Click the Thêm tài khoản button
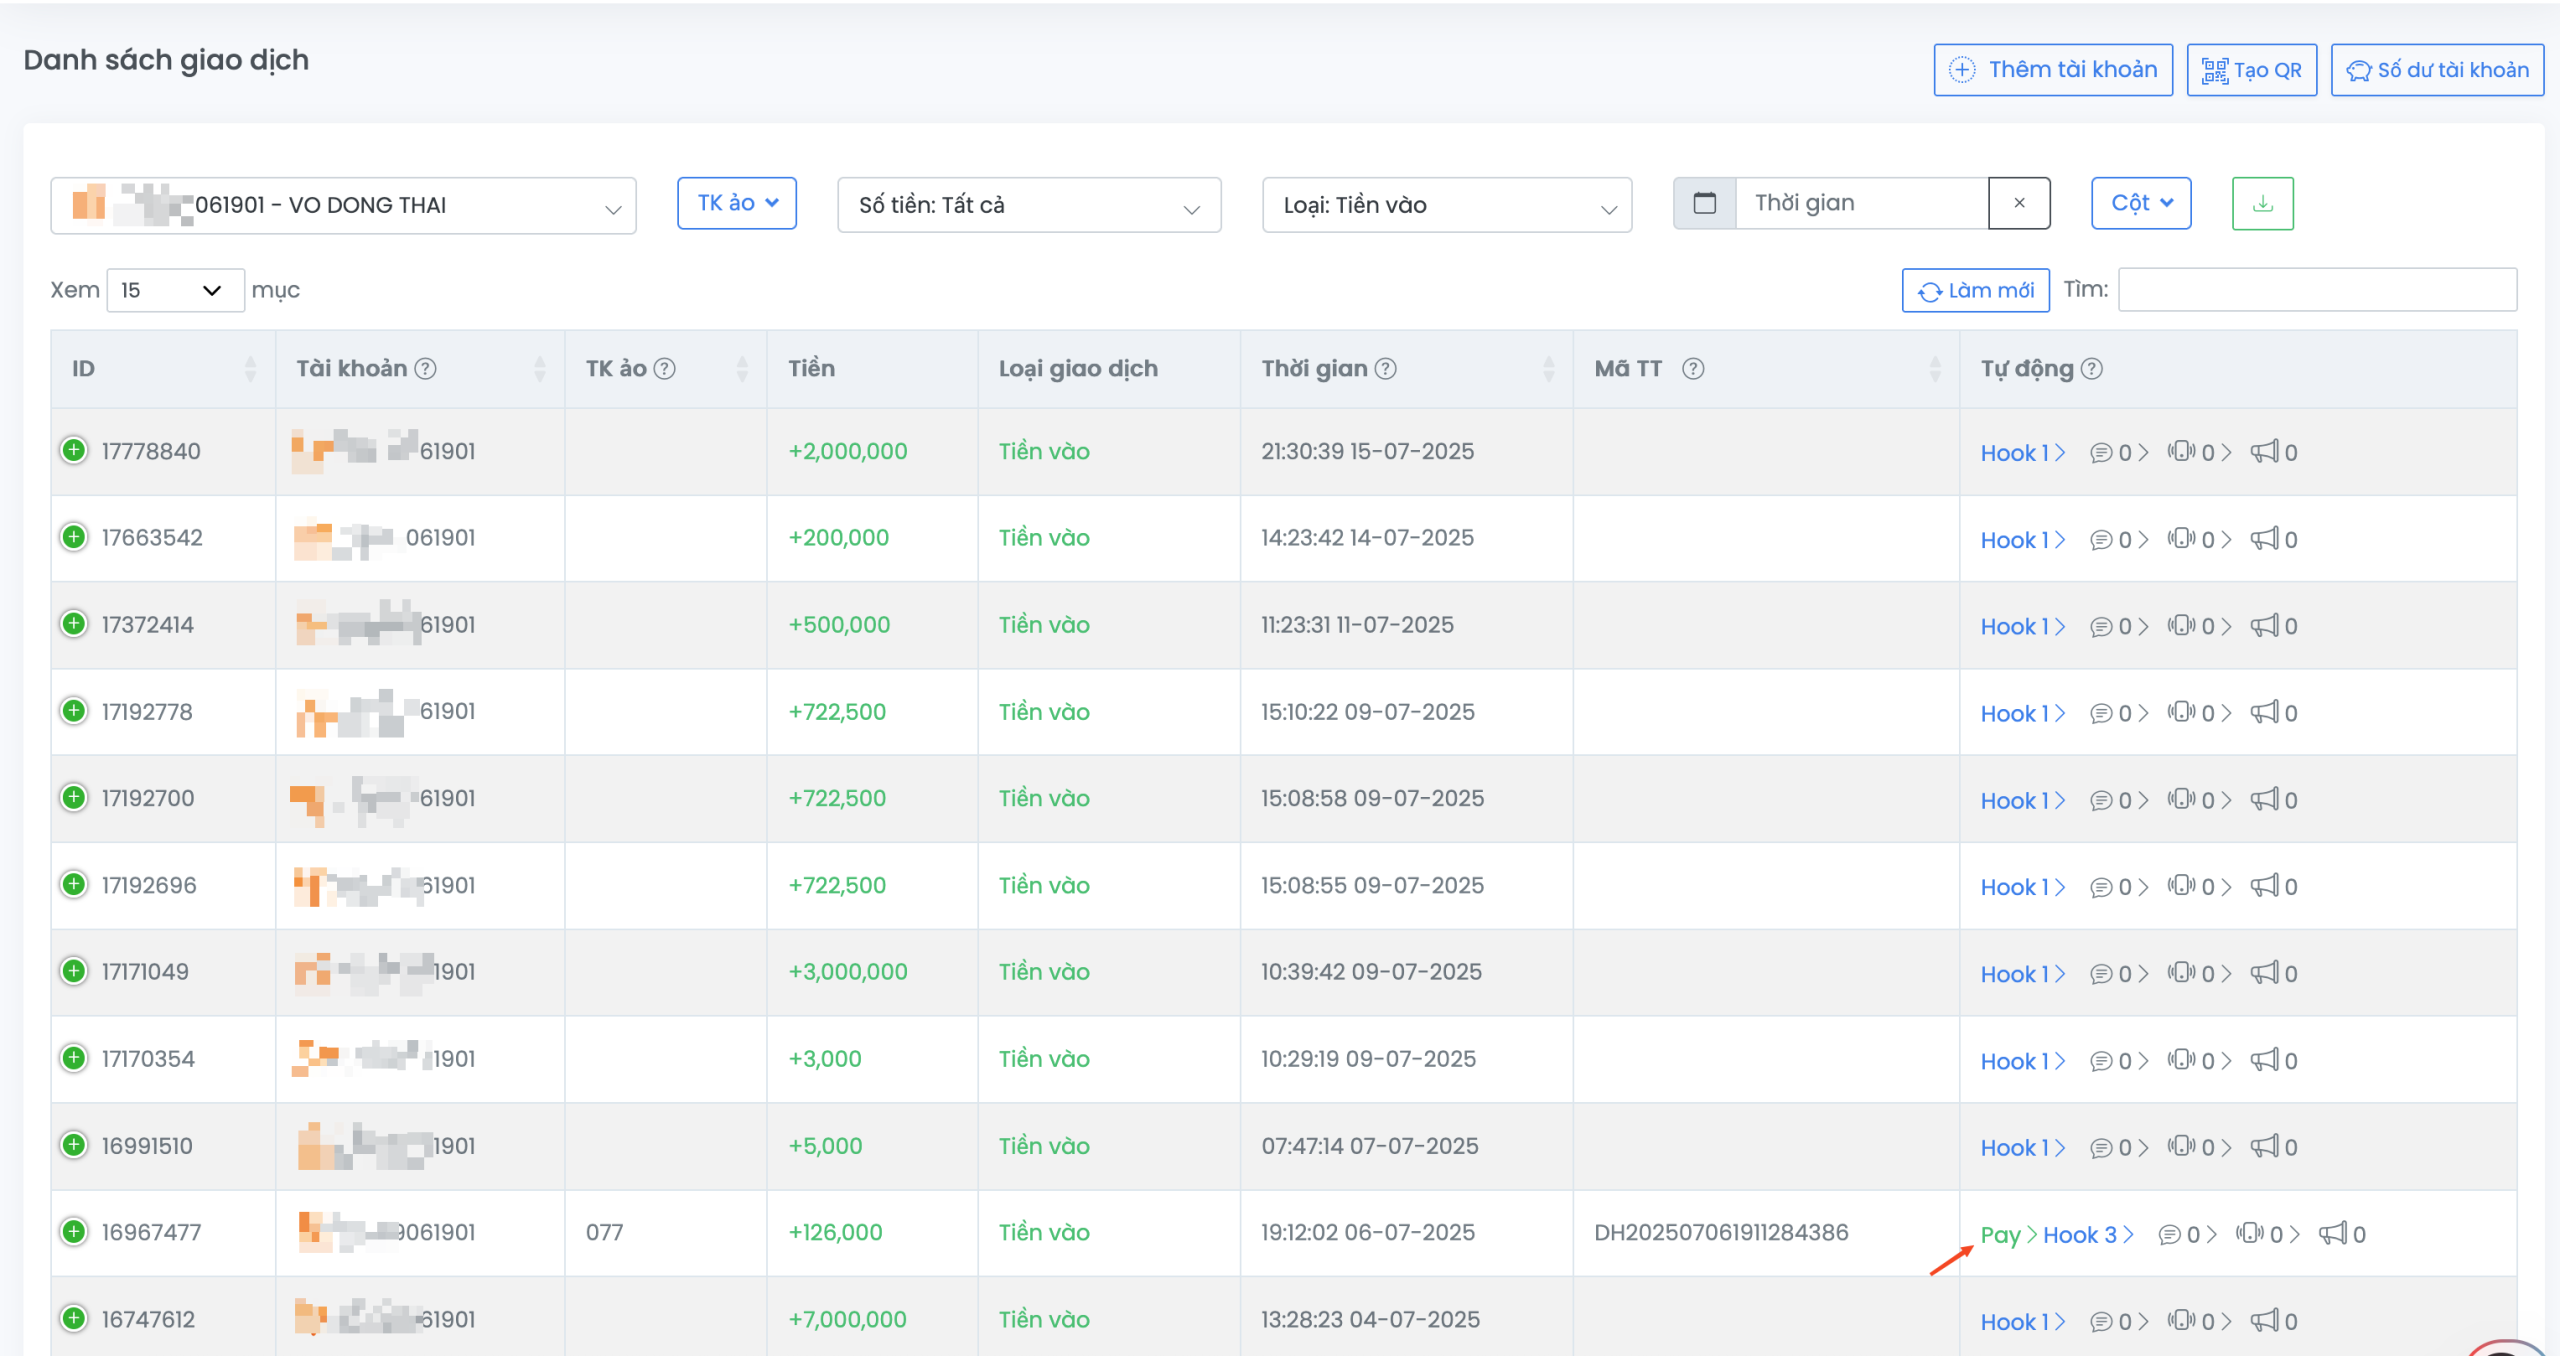The height and width of the screenshot is (1356, 2560). (x=2053, y=70)
